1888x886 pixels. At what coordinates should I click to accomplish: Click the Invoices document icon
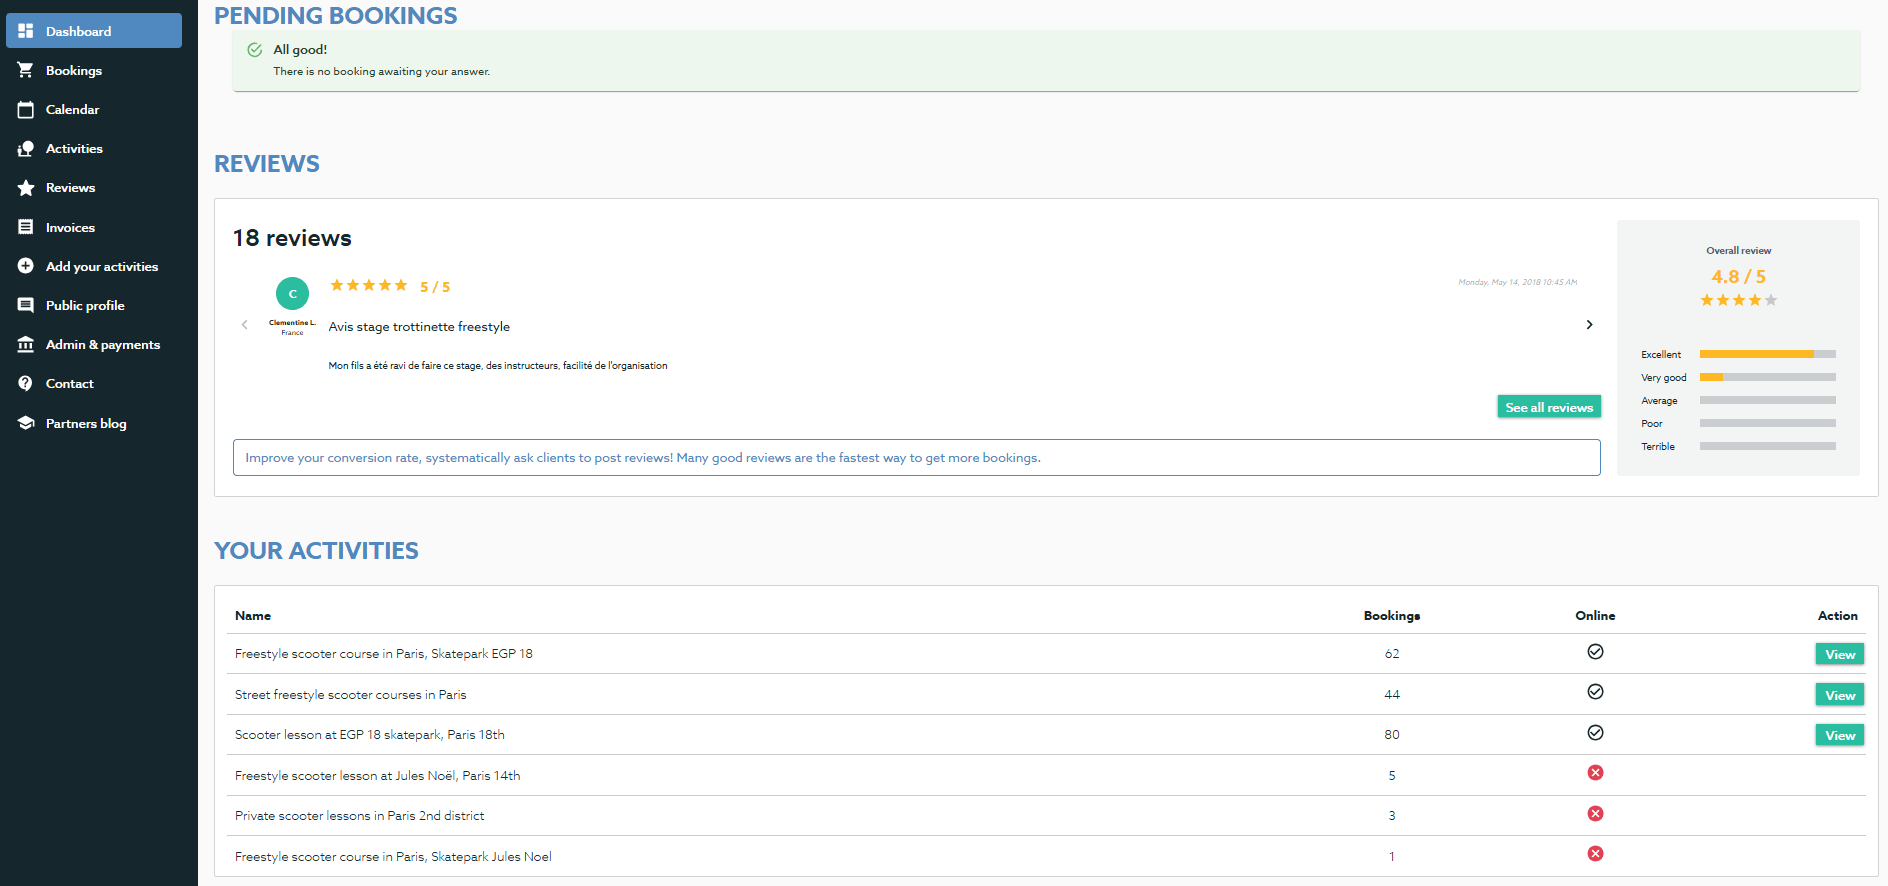click(x=26, y=227)
